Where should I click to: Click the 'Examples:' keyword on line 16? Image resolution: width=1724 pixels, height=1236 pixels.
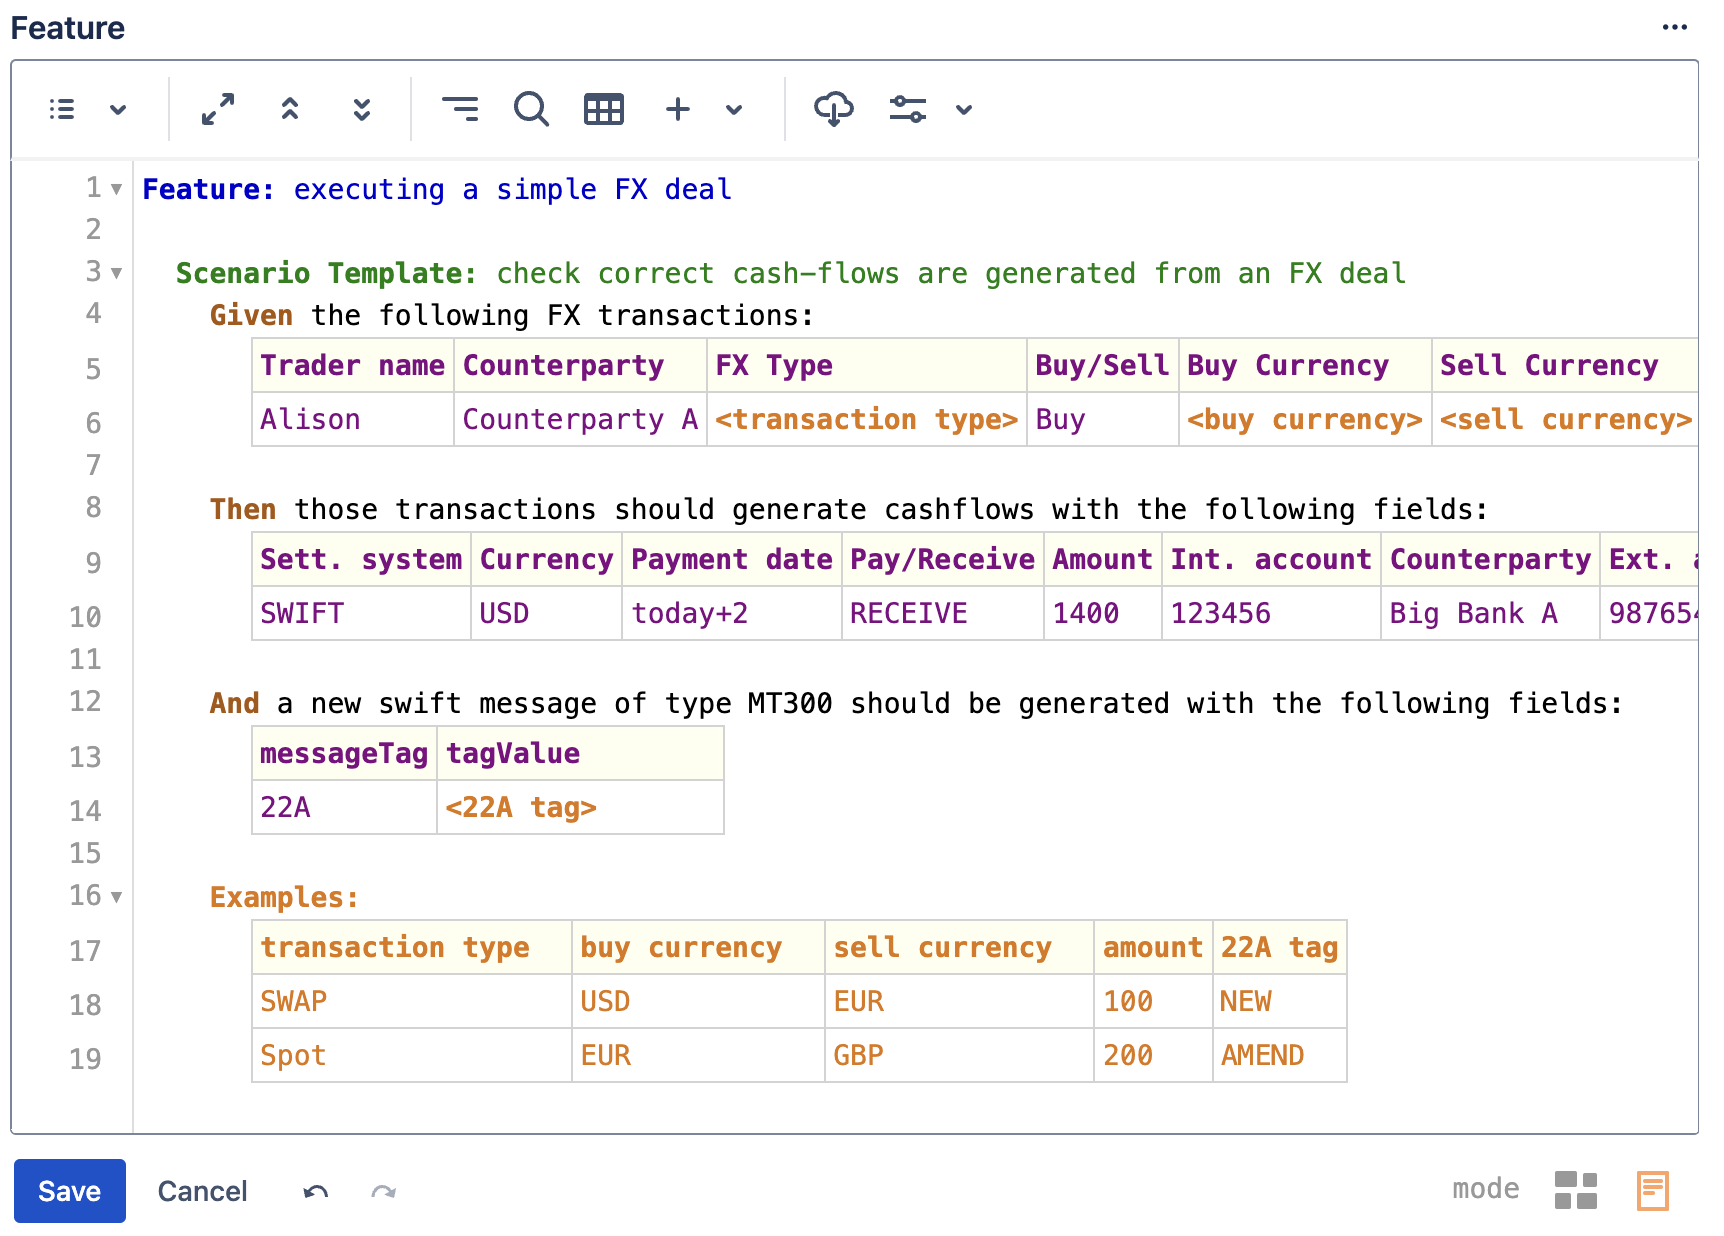pos(284,897)
